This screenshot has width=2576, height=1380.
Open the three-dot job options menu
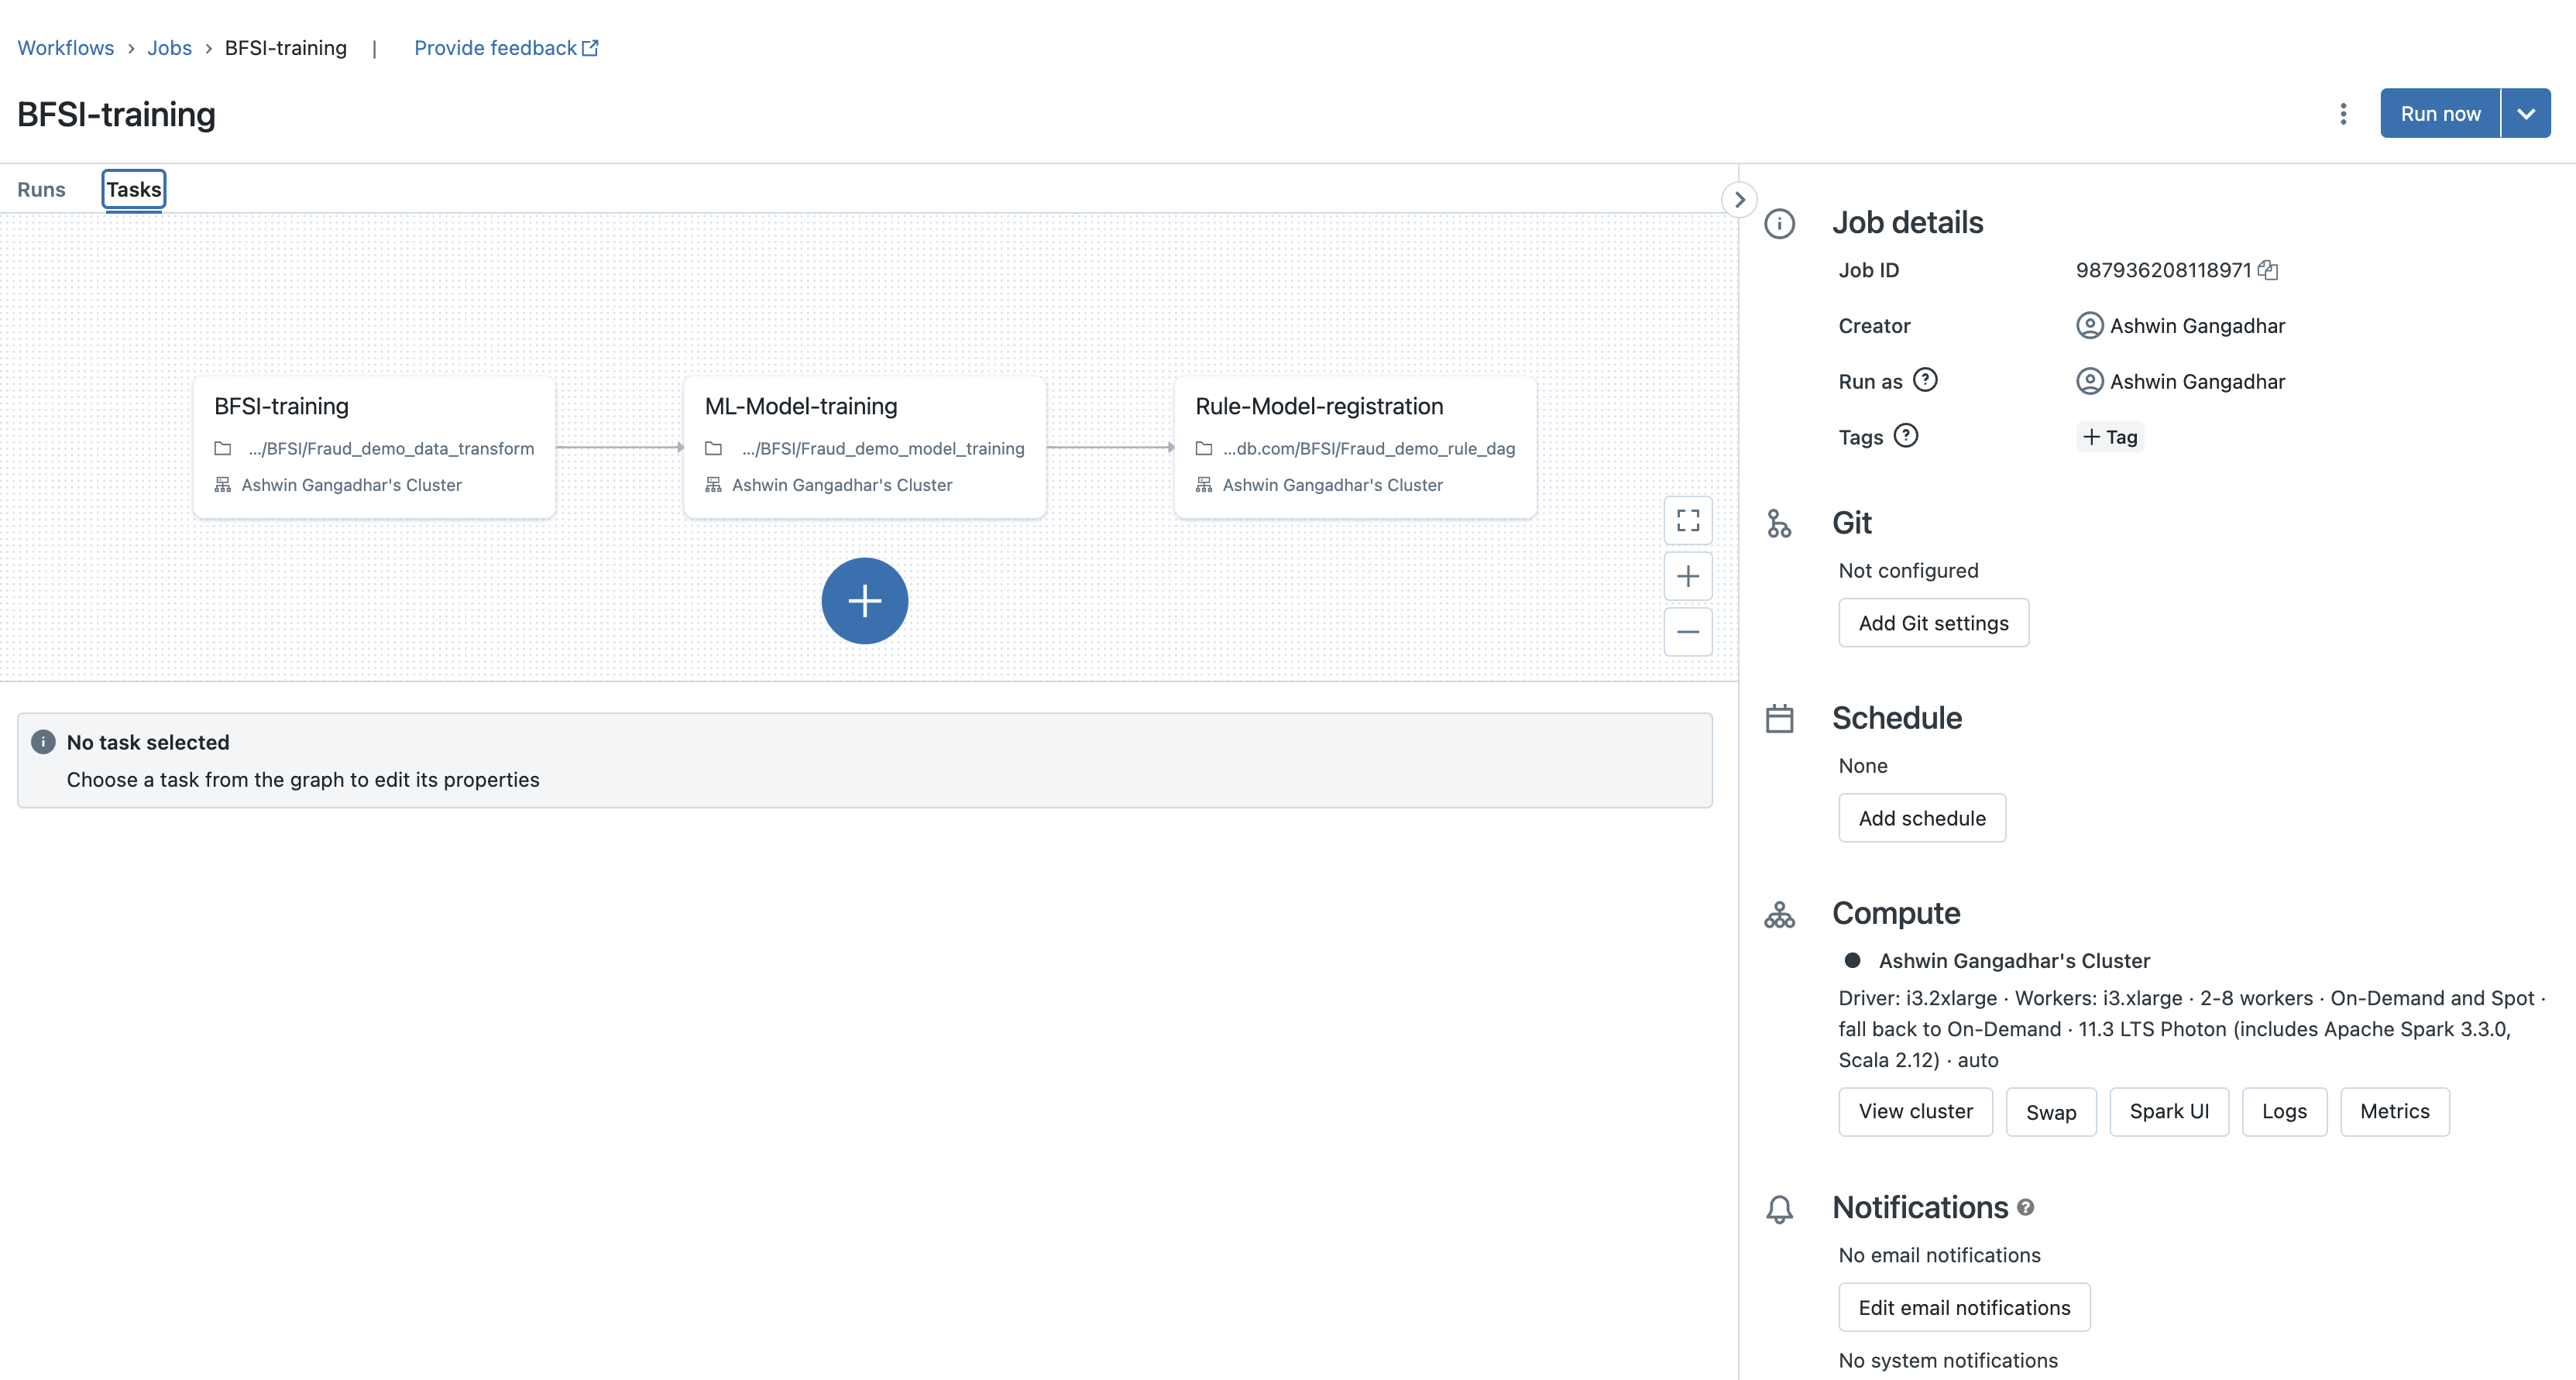(2343, 114)
